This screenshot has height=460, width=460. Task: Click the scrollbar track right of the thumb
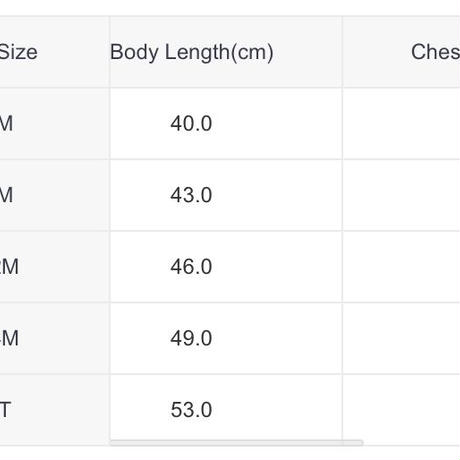pyautogui.click(x=412, y=443)
